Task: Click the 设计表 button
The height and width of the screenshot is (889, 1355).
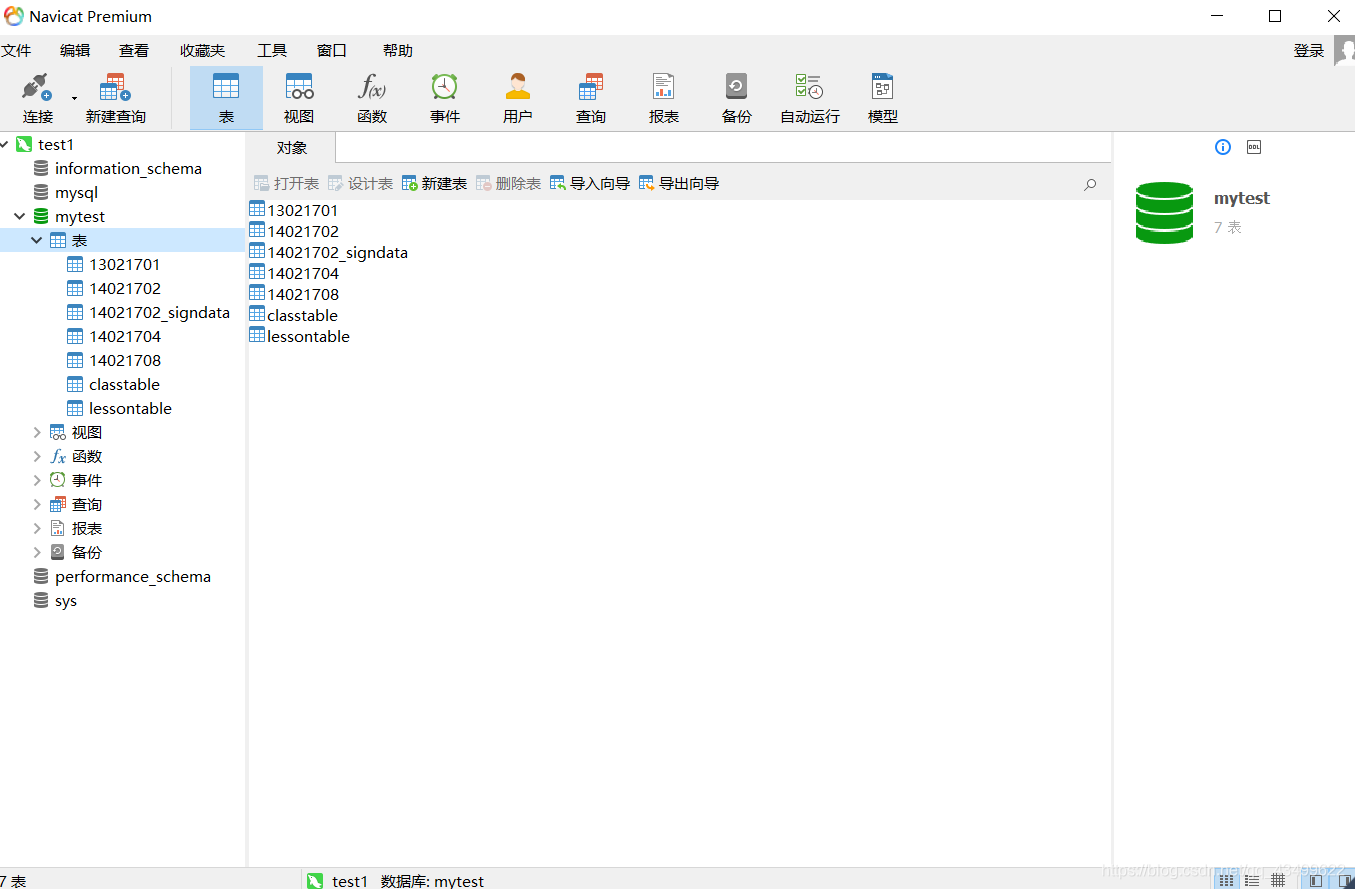Action: click(x=360, y=184)
